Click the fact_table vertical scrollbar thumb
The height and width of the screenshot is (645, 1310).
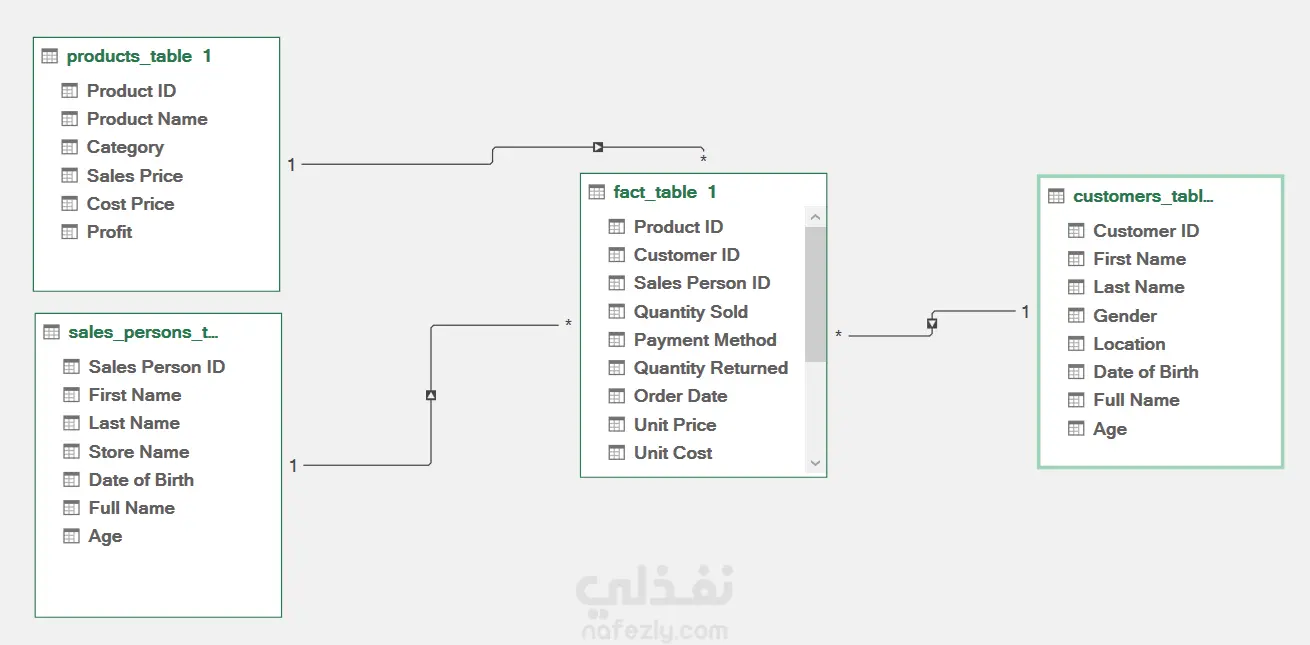point(815,295)
